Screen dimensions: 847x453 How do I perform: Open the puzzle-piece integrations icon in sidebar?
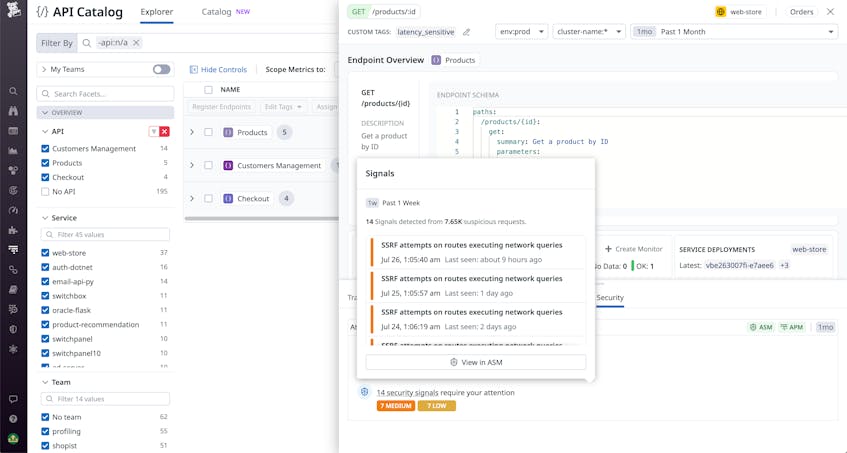coord(14,230)
